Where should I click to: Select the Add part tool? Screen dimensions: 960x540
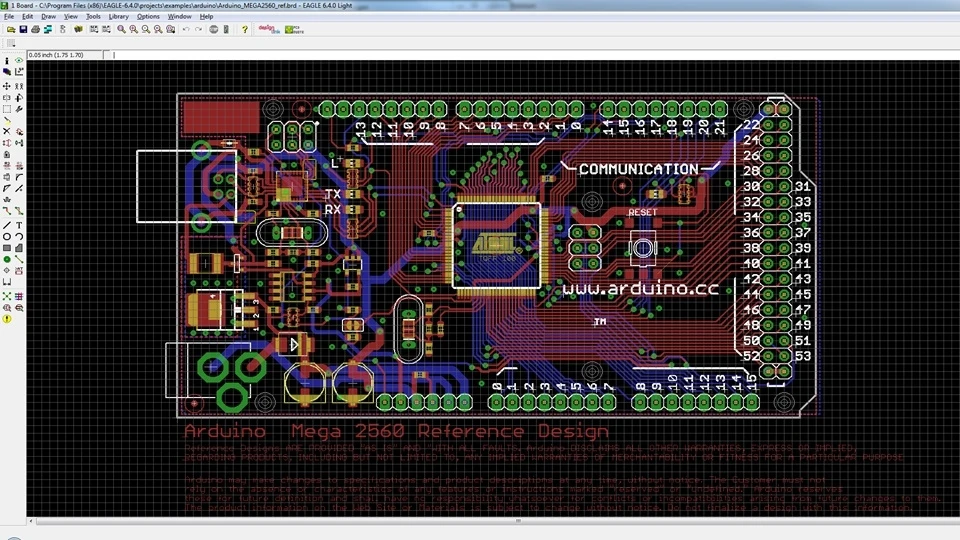pyautogui.click(x=19, y=131)
